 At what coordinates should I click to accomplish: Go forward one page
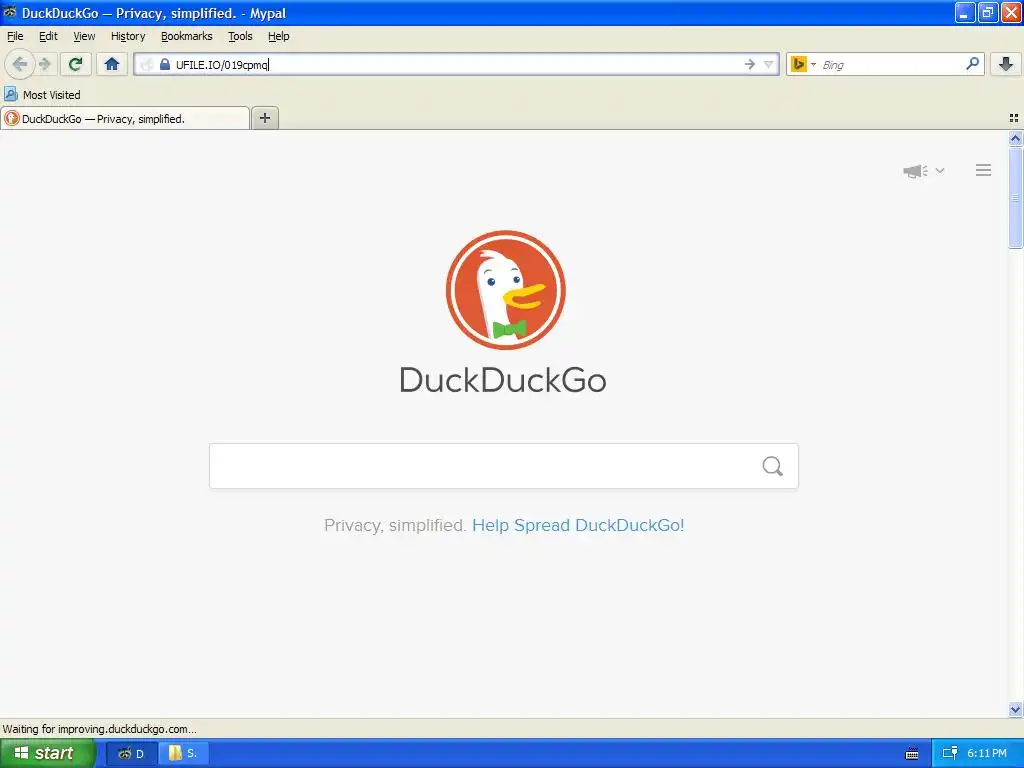[45, 64]
